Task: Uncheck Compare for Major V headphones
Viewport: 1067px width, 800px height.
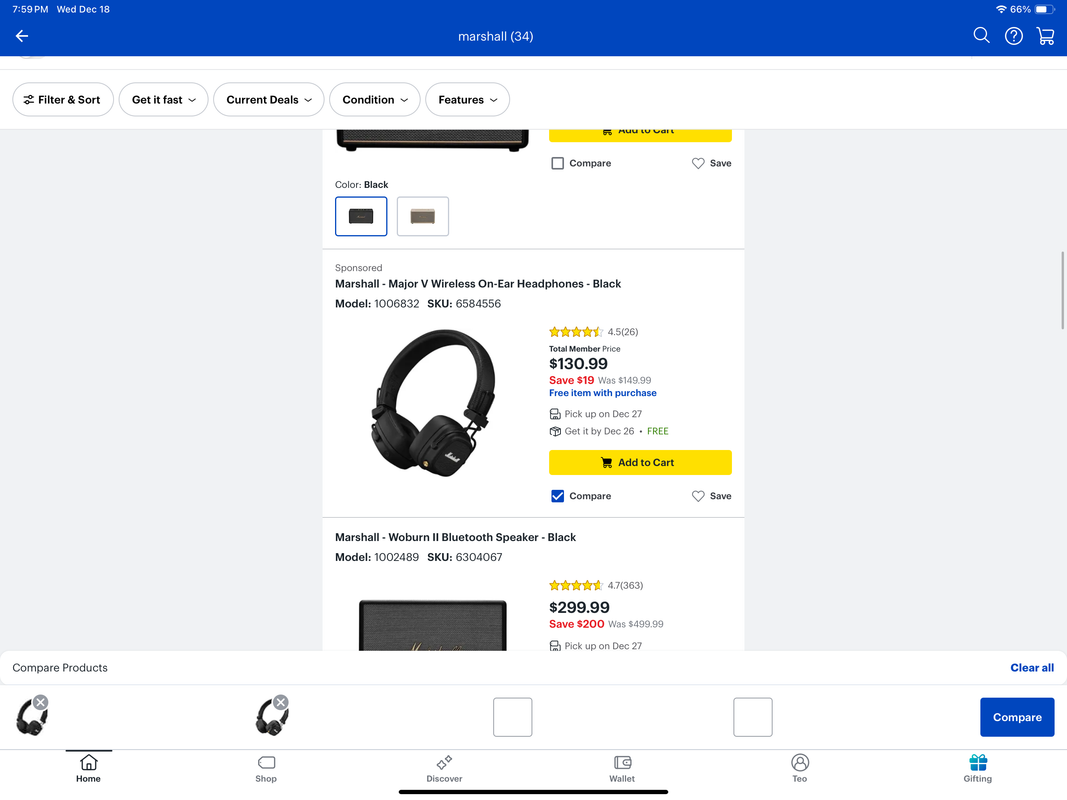Action: point(557,496)
